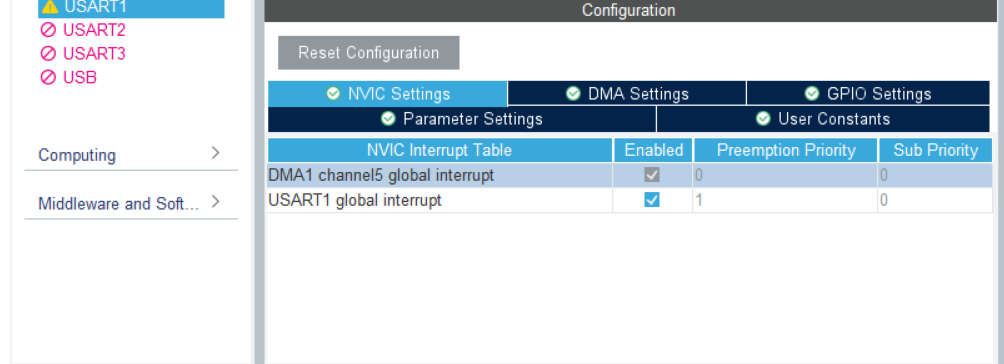The width and height of the screenshot is (1004, 364).
Task: Click the NVIC Interrupt Table column header
Action: pyautogui.click(x=440, y=150)
